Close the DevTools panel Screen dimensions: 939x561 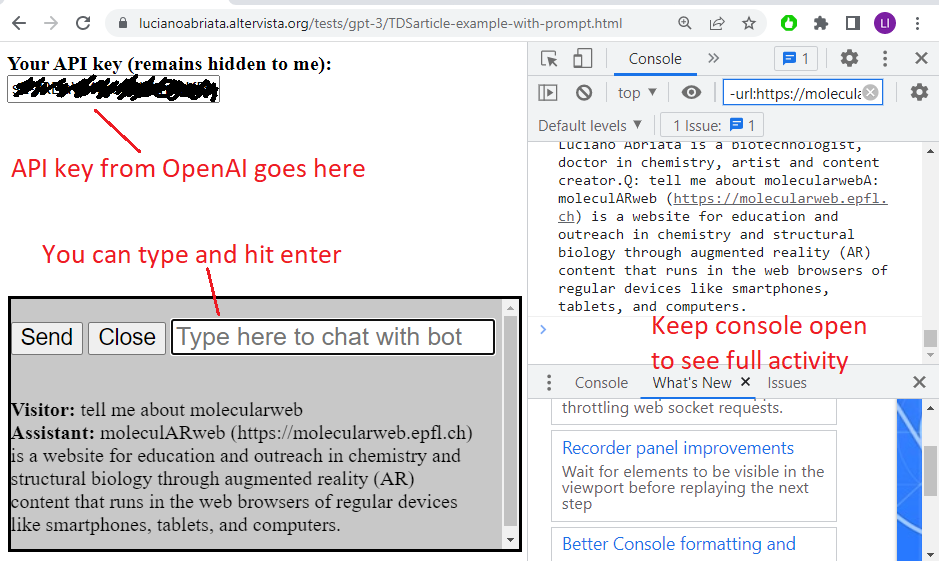[921, 58]
